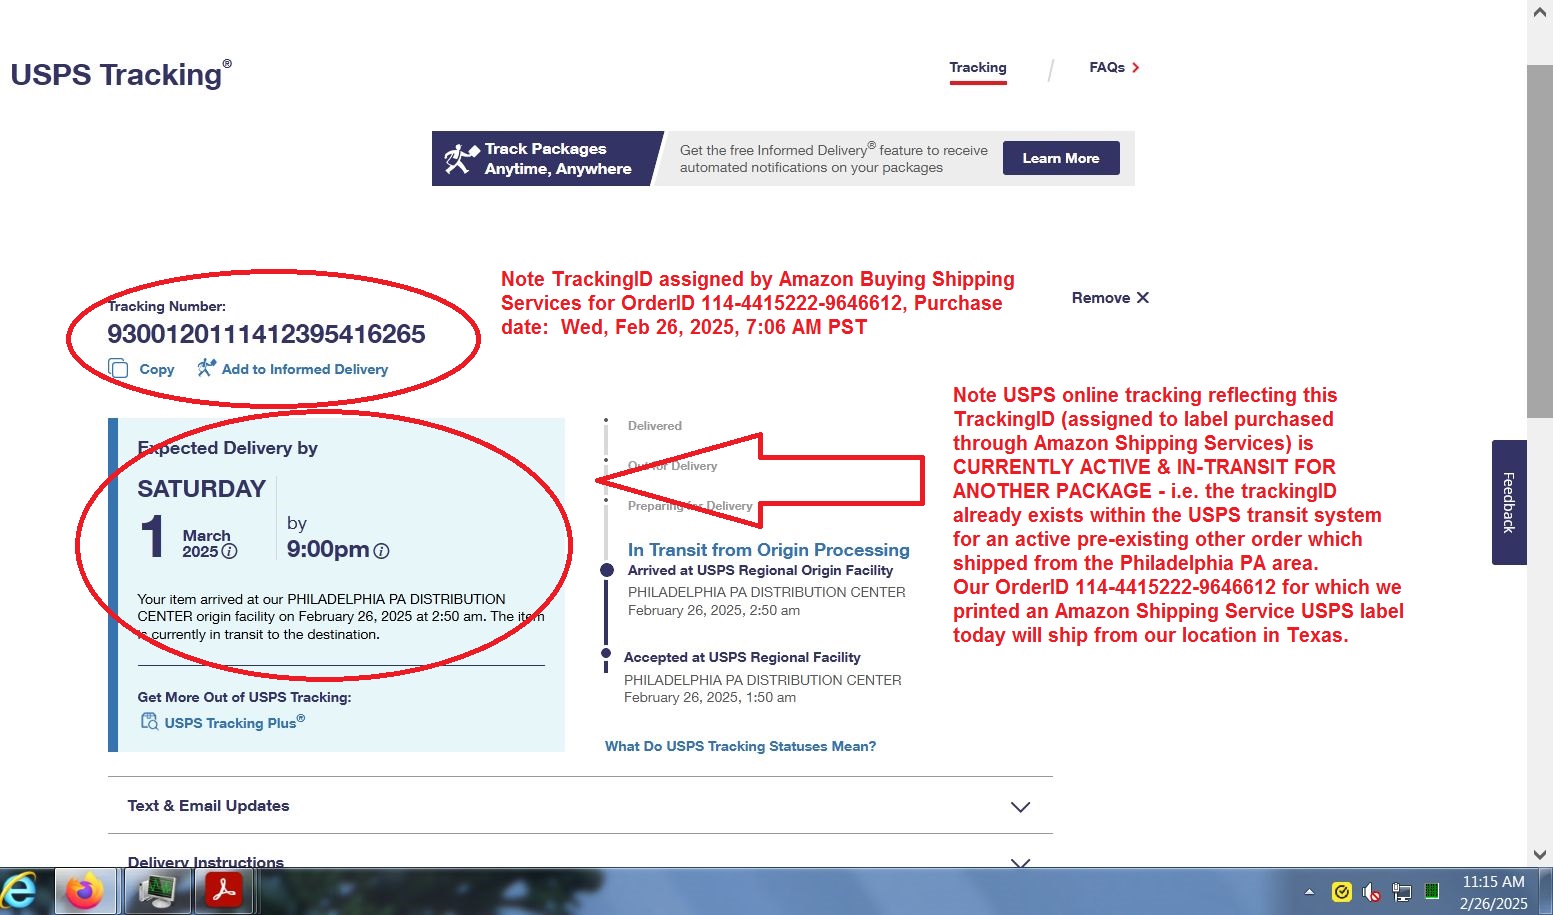This screenshot has height=915, width=1553.
Task: Click the scrollbar down arrow
Action: (1540, 855)
